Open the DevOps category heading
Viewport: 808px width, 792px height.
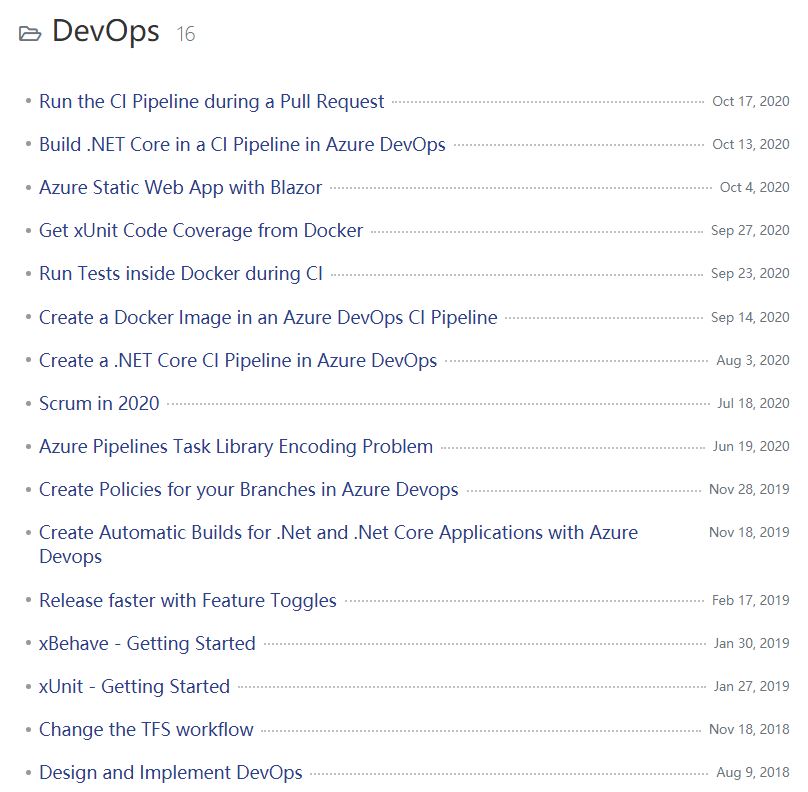click(x=106, y=31)
